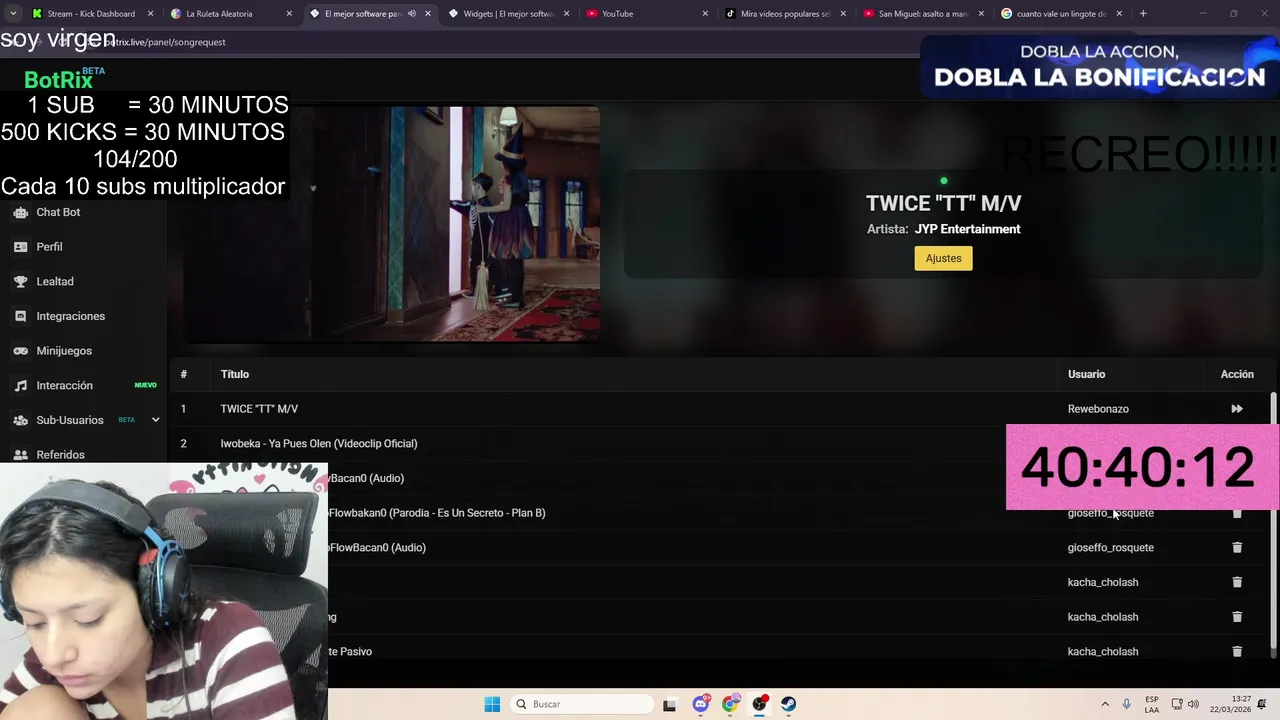Click Iwobeka - Ya Pues Olen song title
Viewport: 1280px width, 720px height.
coord(319,444)
